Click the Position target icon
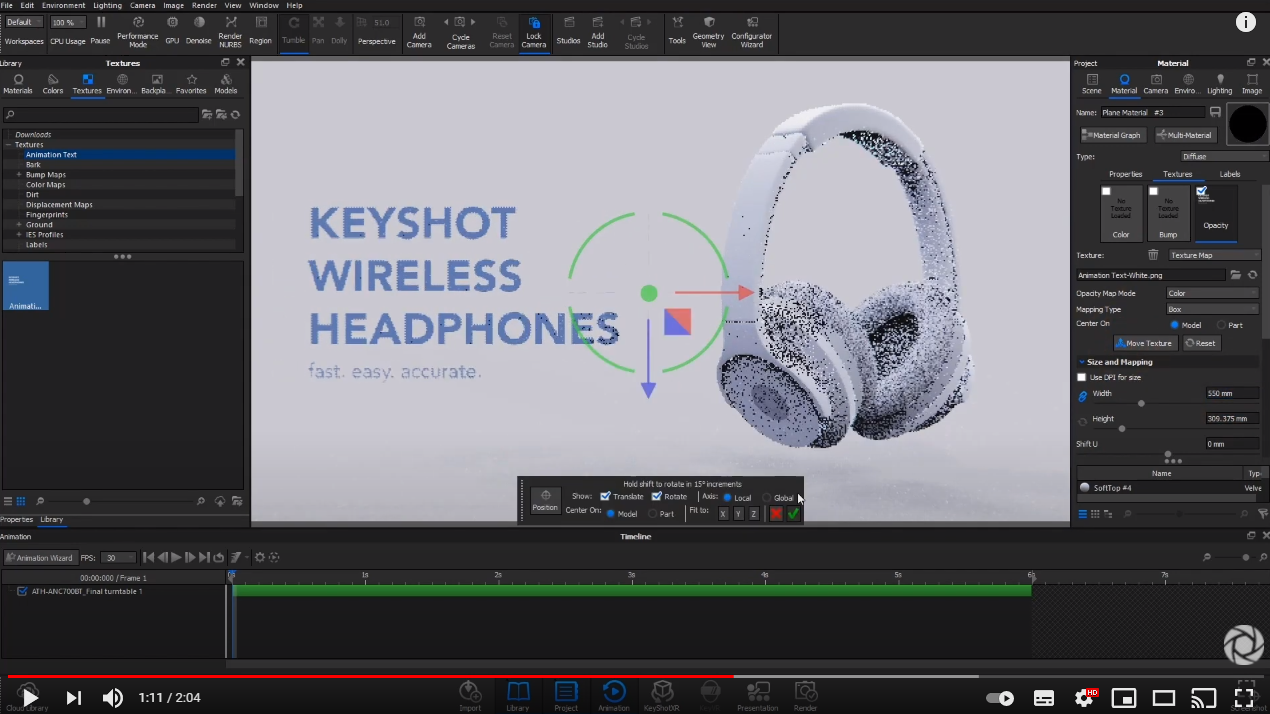This screenshot has height=714, width=1270. 545,501
